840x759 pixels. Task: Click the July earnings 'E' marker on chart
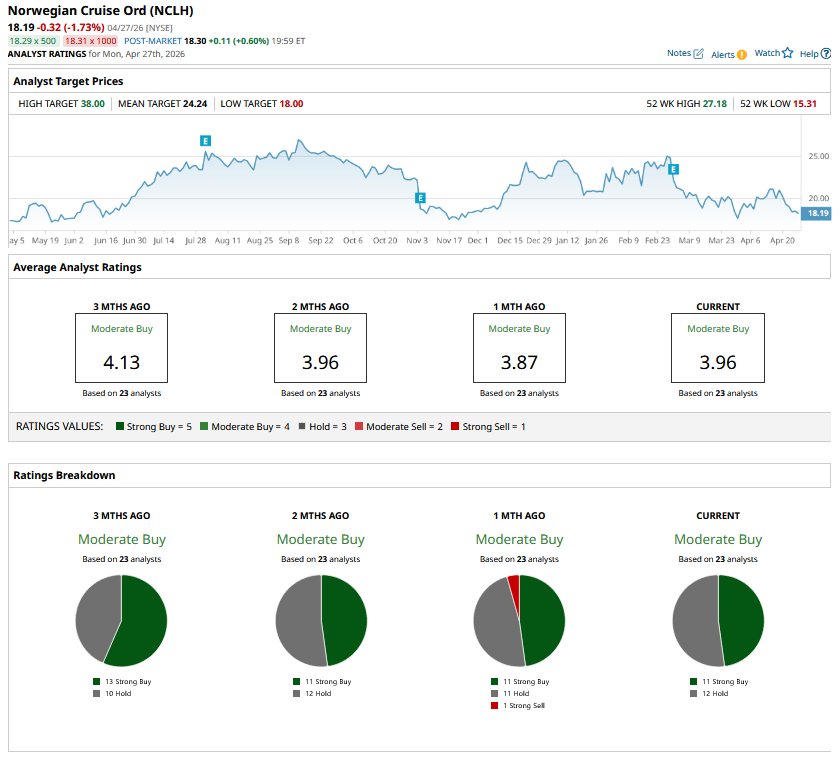[205, 141]
